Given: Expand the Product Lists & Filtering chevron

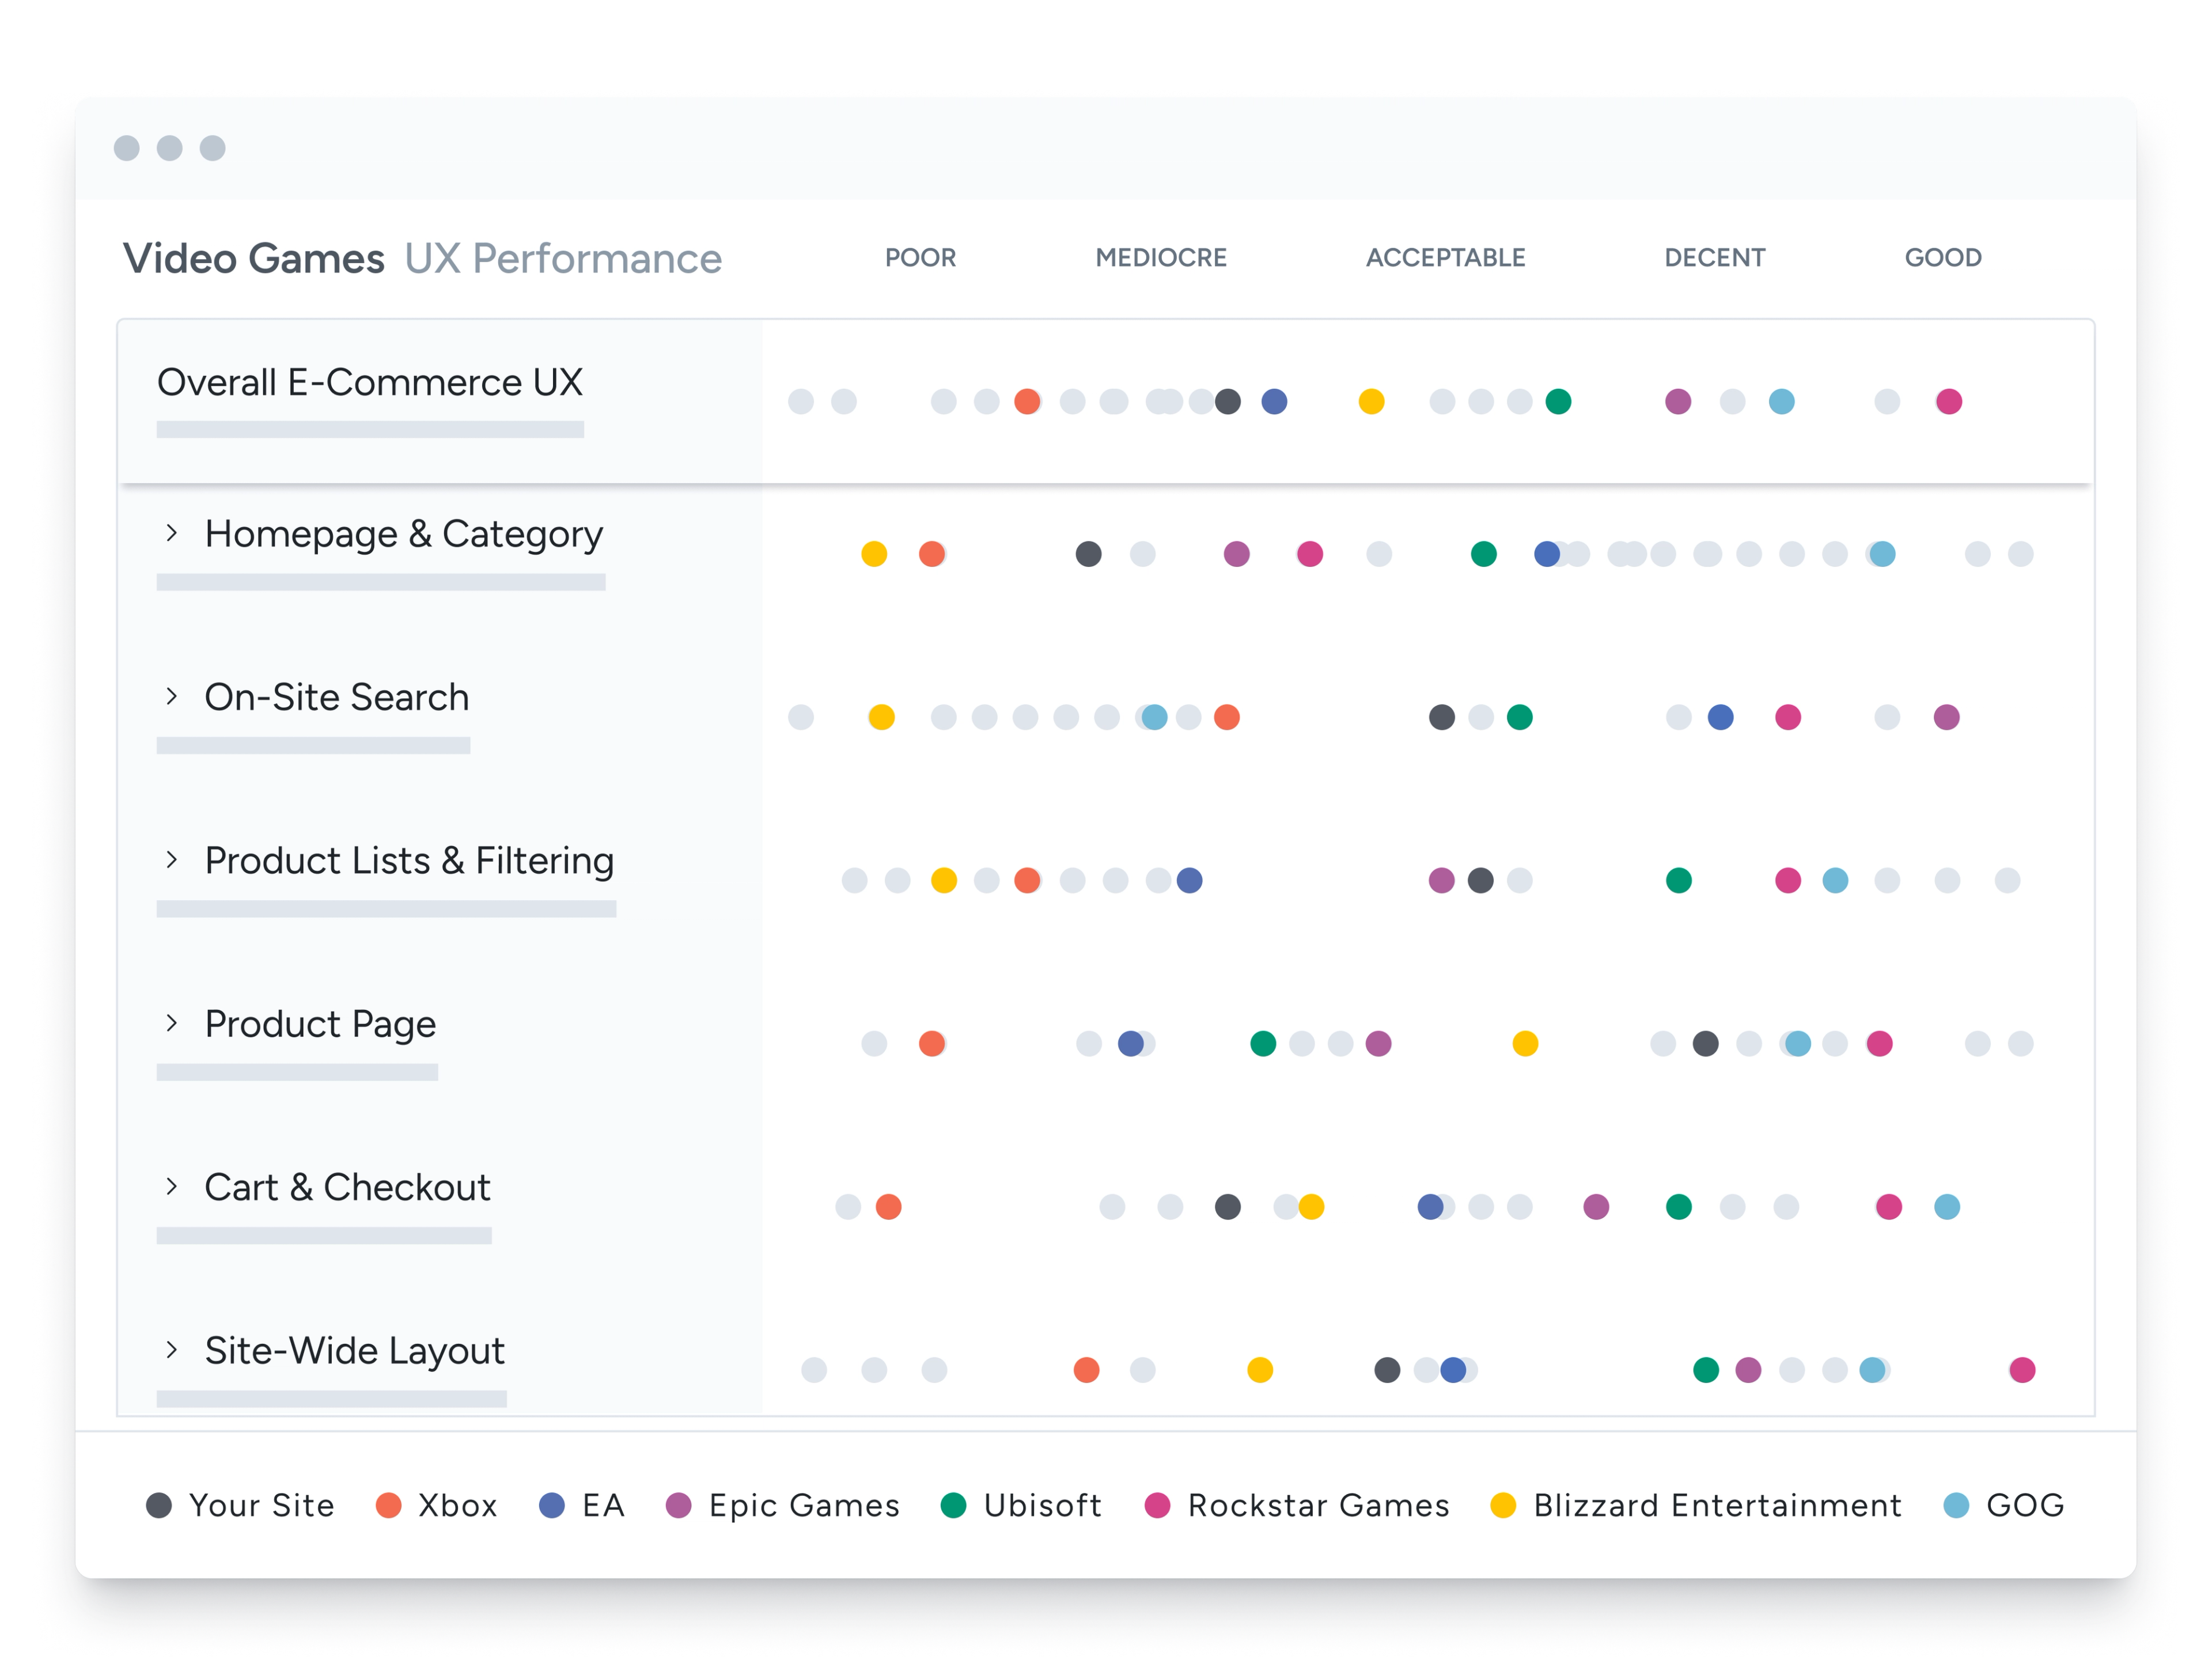Looking at the screenshot, I should click(172, 859).
